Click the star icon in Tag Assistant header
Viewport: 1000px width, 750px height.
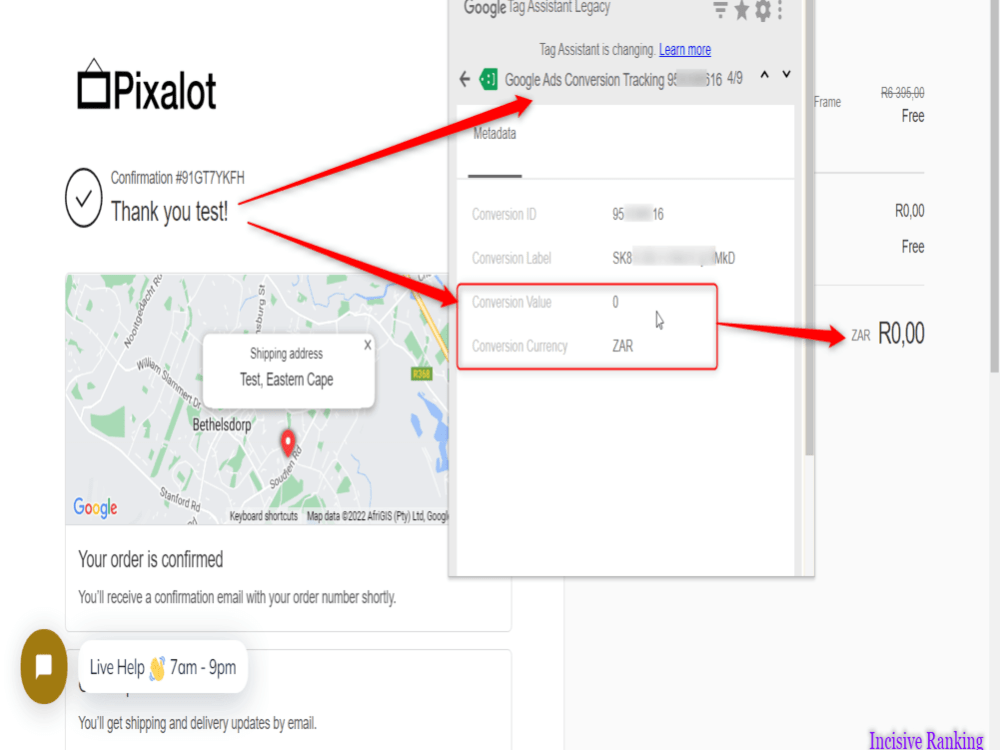click(741, 10)
